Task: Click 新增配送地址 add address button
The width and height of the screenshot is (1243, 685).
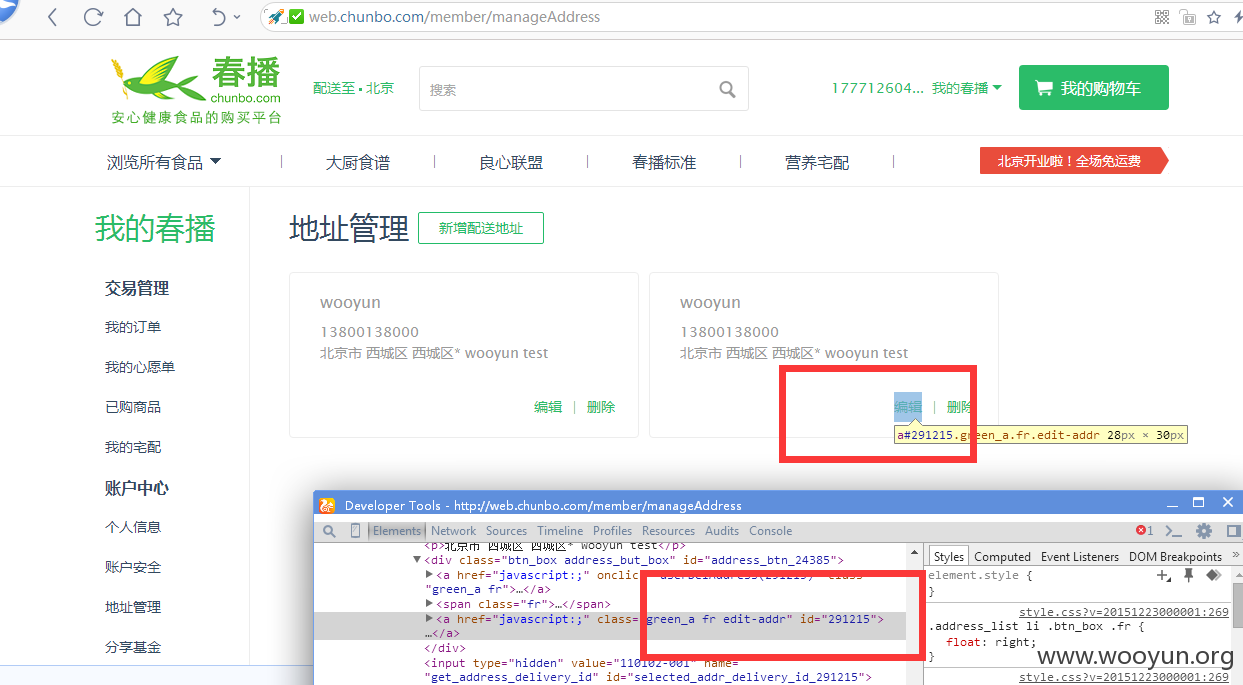Action: pyautogui.click(x=481, y=228)
